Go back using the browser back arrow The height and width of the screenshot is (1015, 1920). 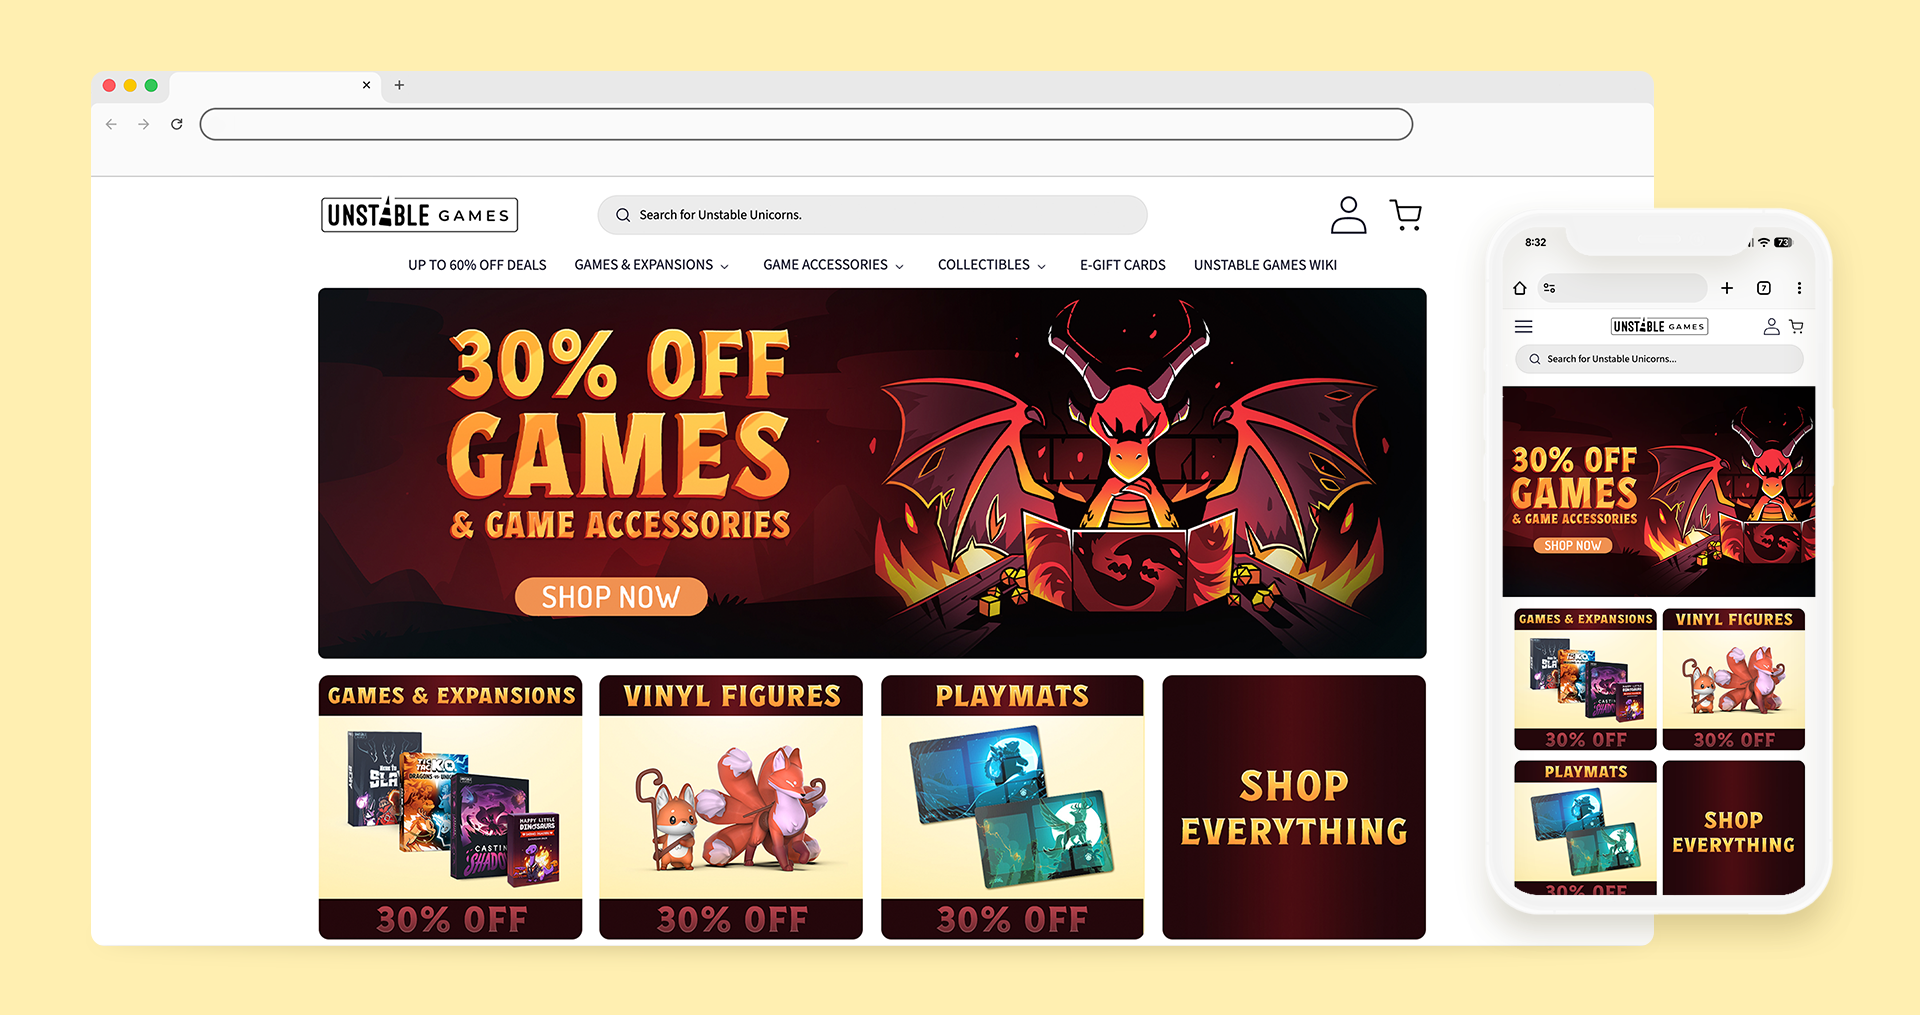[111, 124]
